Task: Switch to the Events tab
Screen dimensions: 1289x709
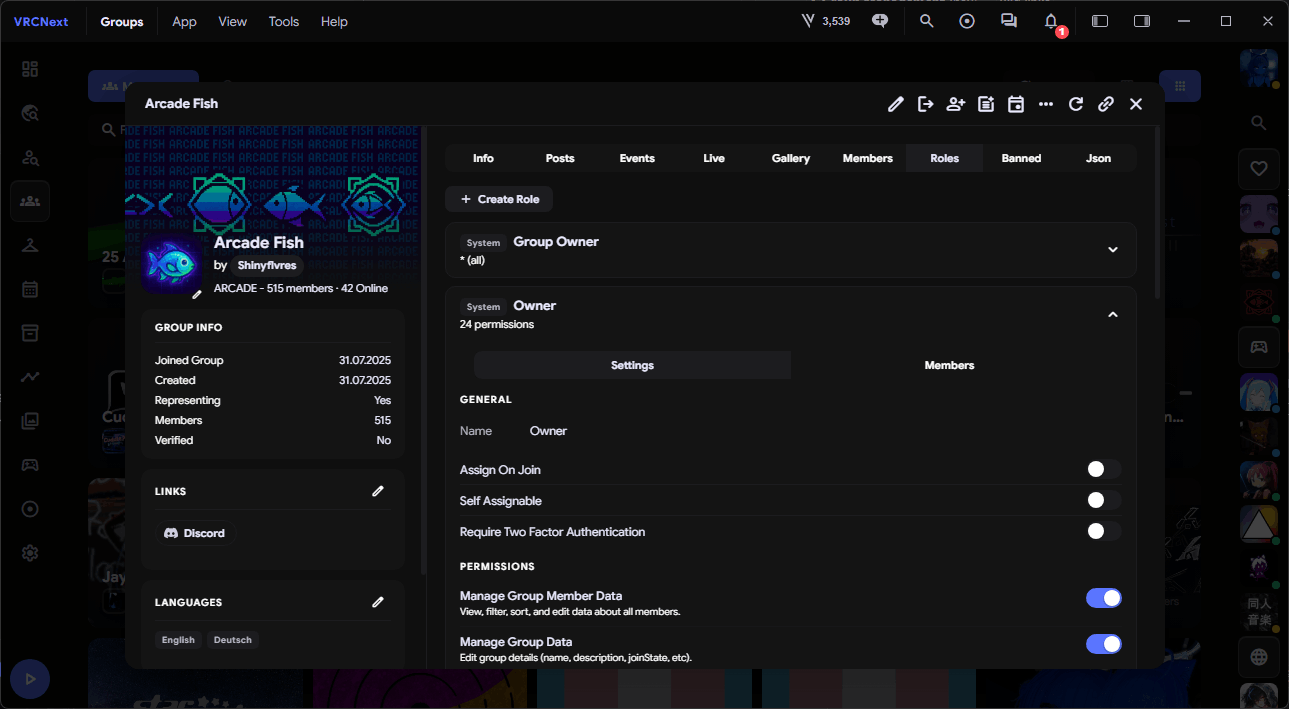Action: click(637, 158)
